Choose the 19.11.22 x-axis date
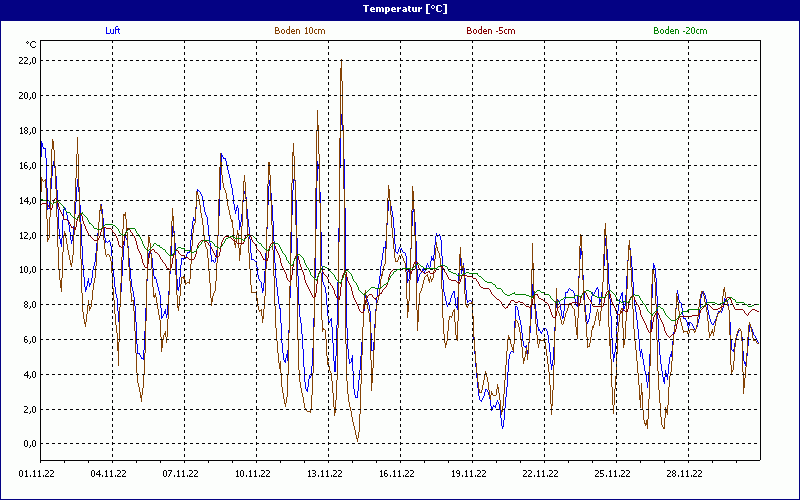The image size is (800, 500). coord(468,475)
